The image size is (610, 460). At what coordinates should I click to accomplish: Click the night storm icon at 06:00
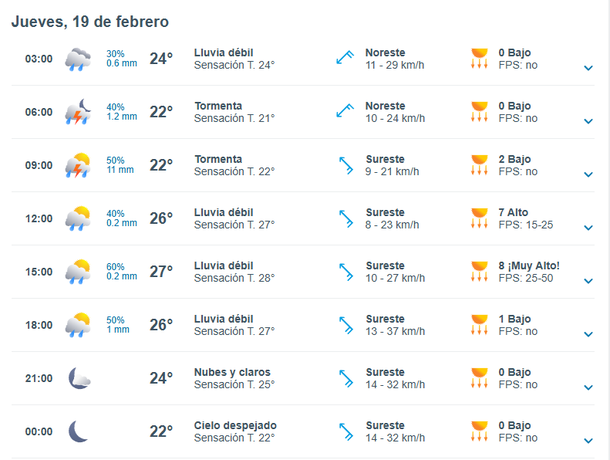coord(78,112)
